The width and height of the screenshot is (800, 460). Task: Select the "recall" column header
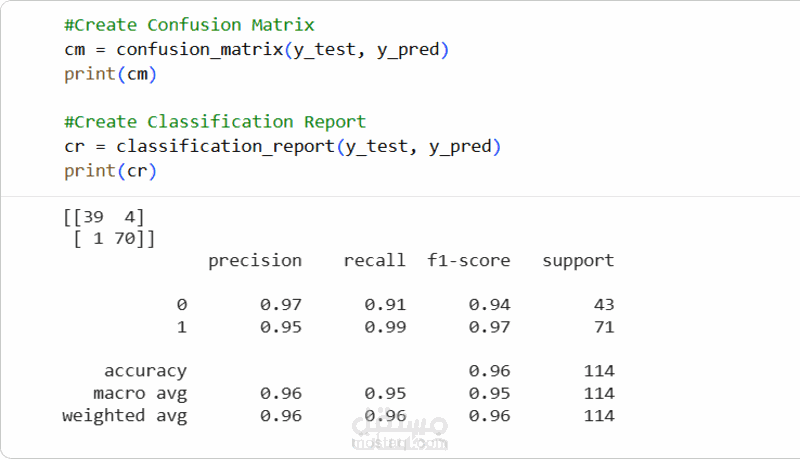374,261
